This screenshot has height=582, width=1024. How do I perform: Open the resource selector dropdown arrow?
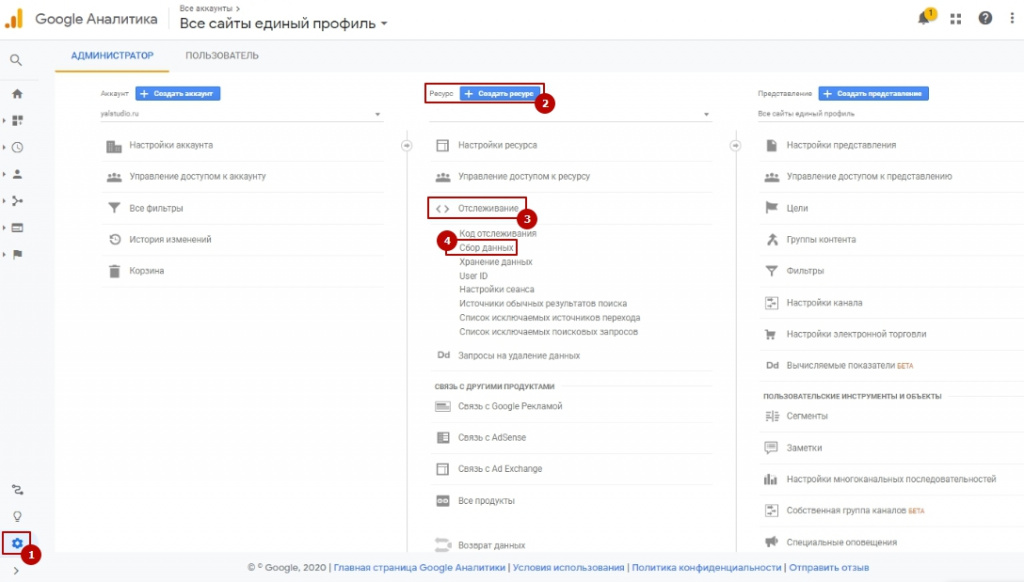[706, 114]
